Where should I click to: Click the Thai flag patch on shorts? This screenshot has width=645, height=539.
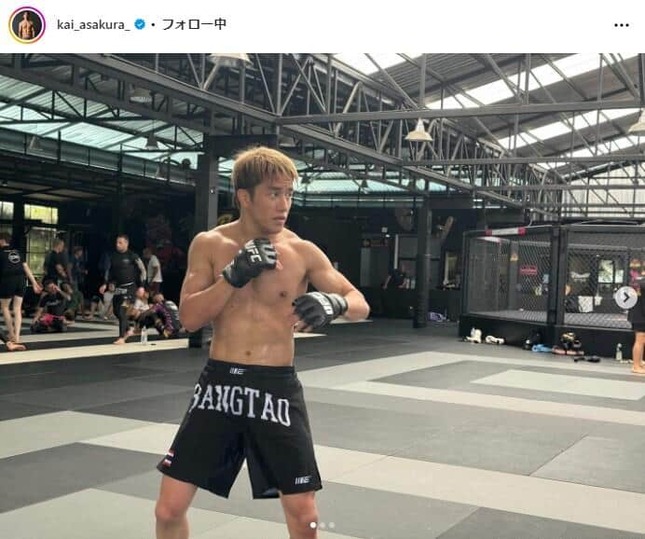(x=167, y=460)
